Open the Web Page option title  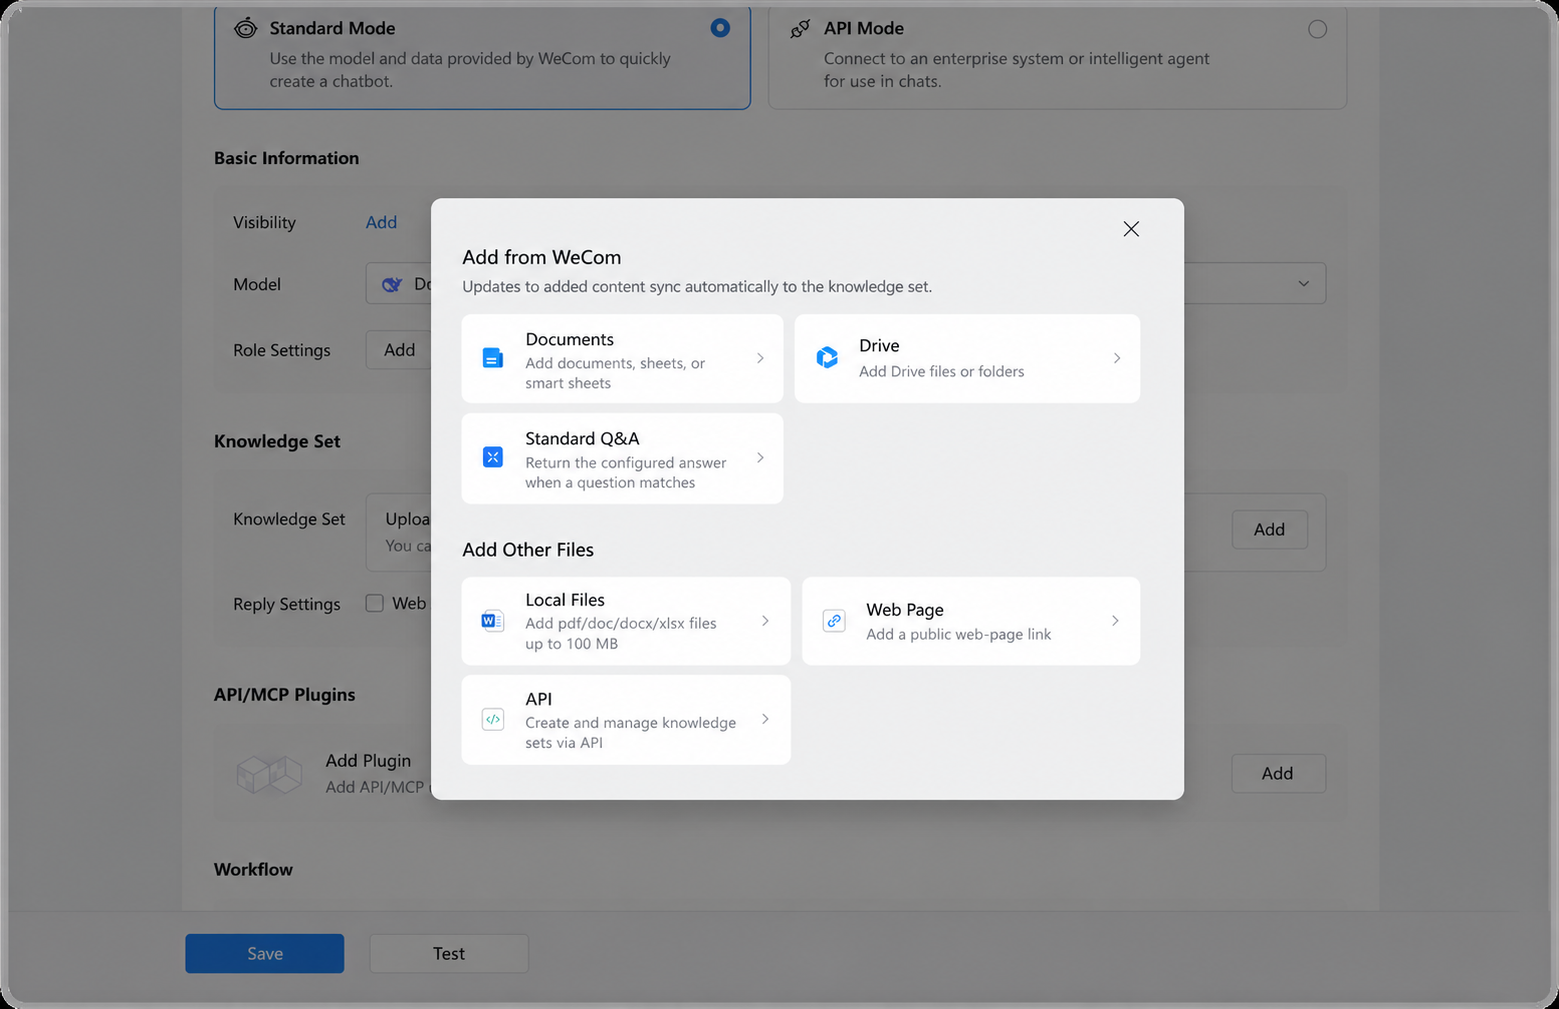coord(905,609)
